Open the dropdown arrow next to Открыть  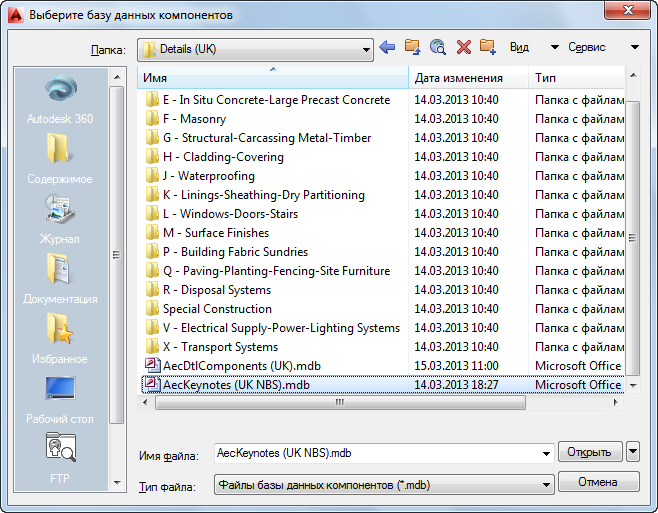[x=633, y=452]
